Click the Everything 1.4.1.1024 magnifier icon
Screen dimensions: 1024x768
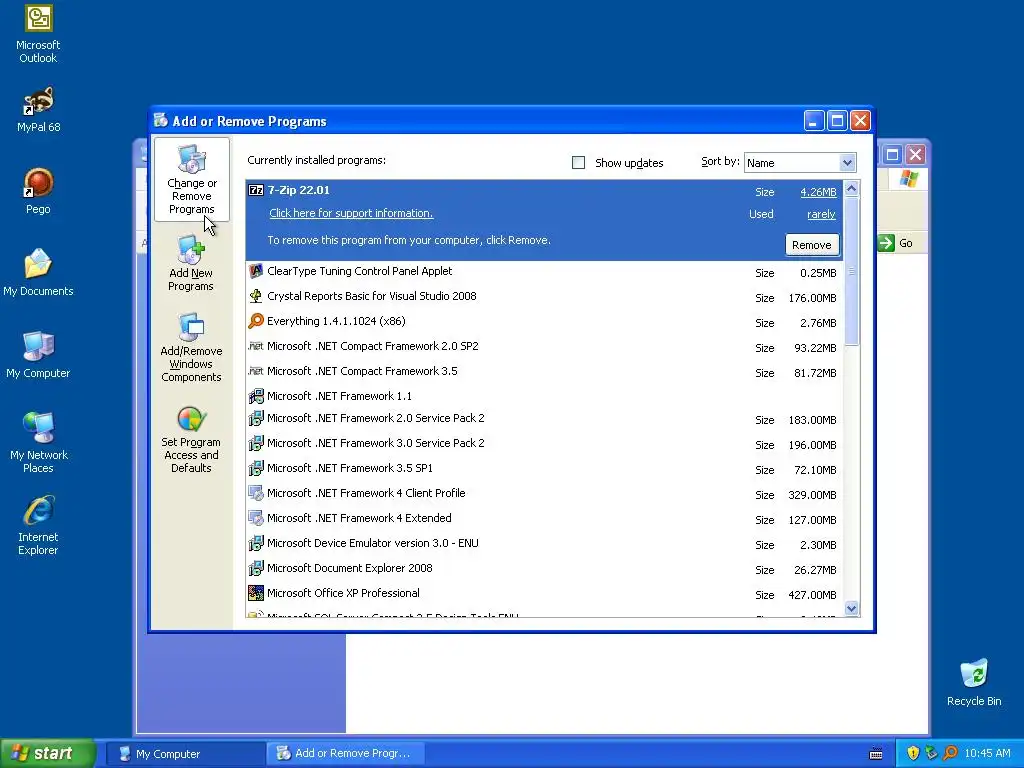click(x=256, y=321)
